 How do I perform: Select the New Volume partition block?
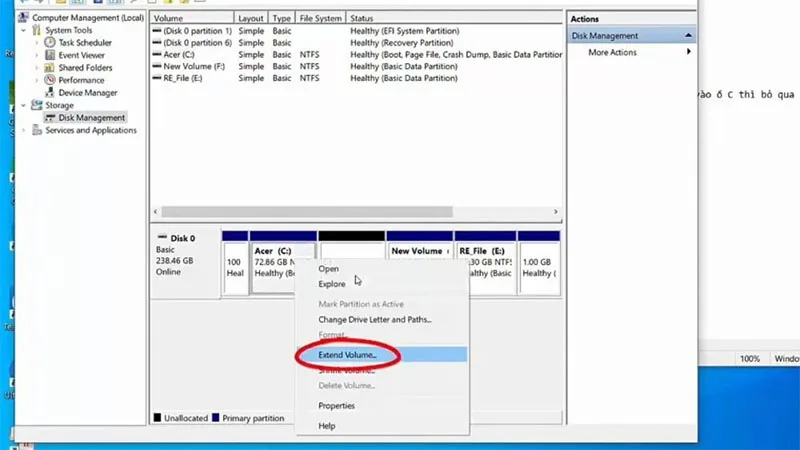coord(419,245)
